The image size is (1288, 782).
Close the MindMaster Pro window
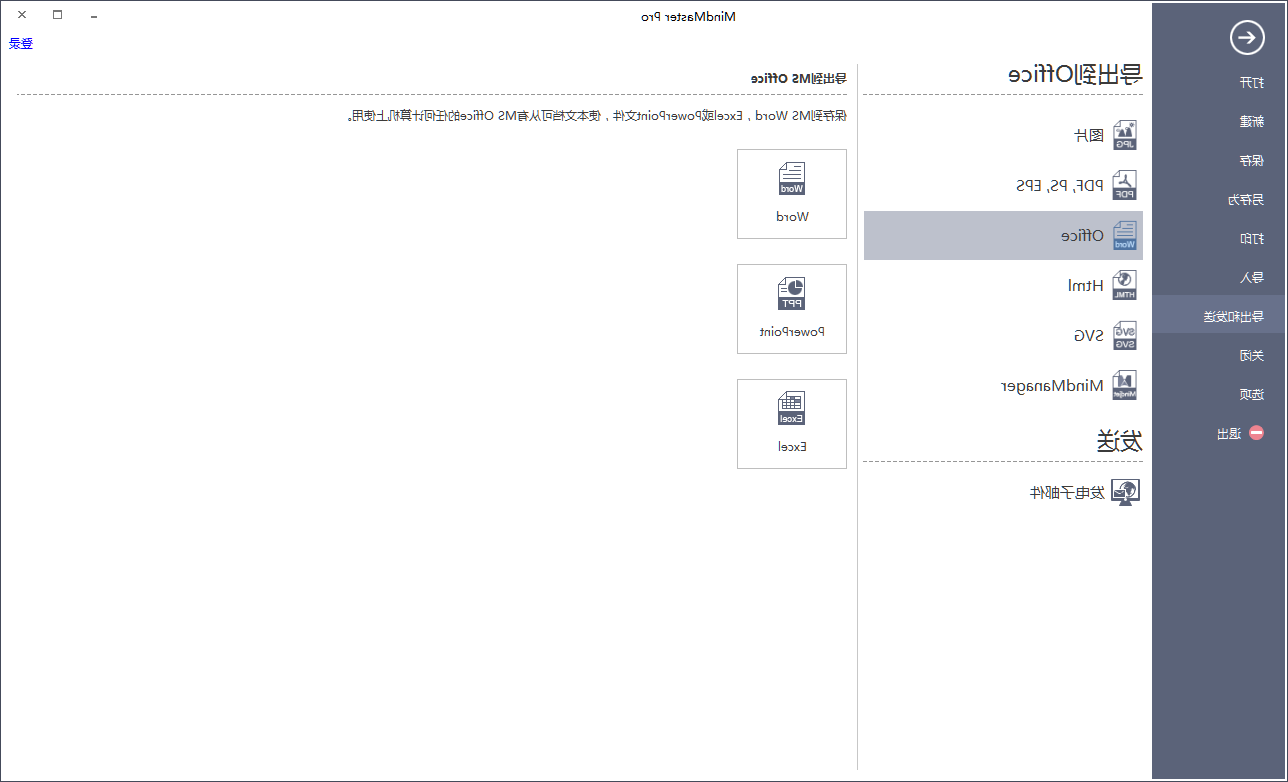click(22, 15)
